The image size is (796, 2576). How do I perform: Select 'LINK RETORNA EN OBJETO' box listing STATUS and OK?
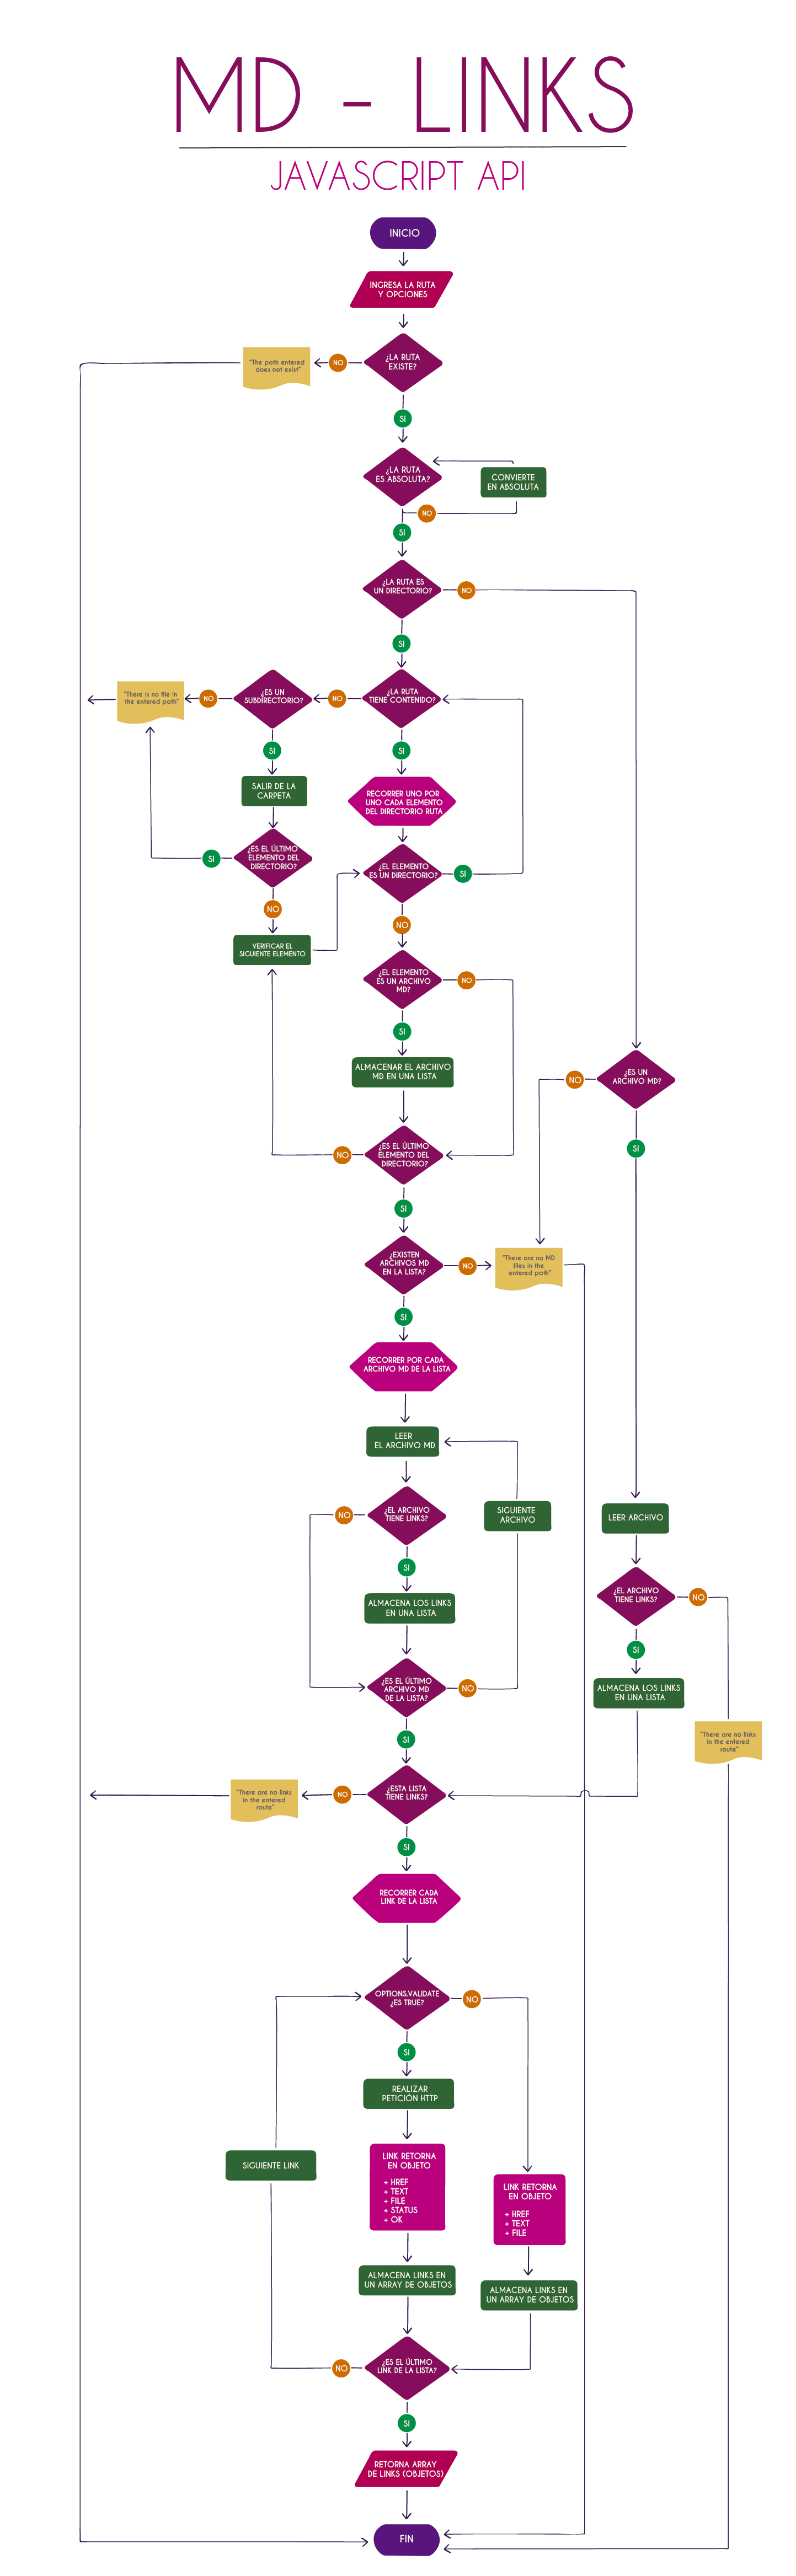[x=408, y=2186]
